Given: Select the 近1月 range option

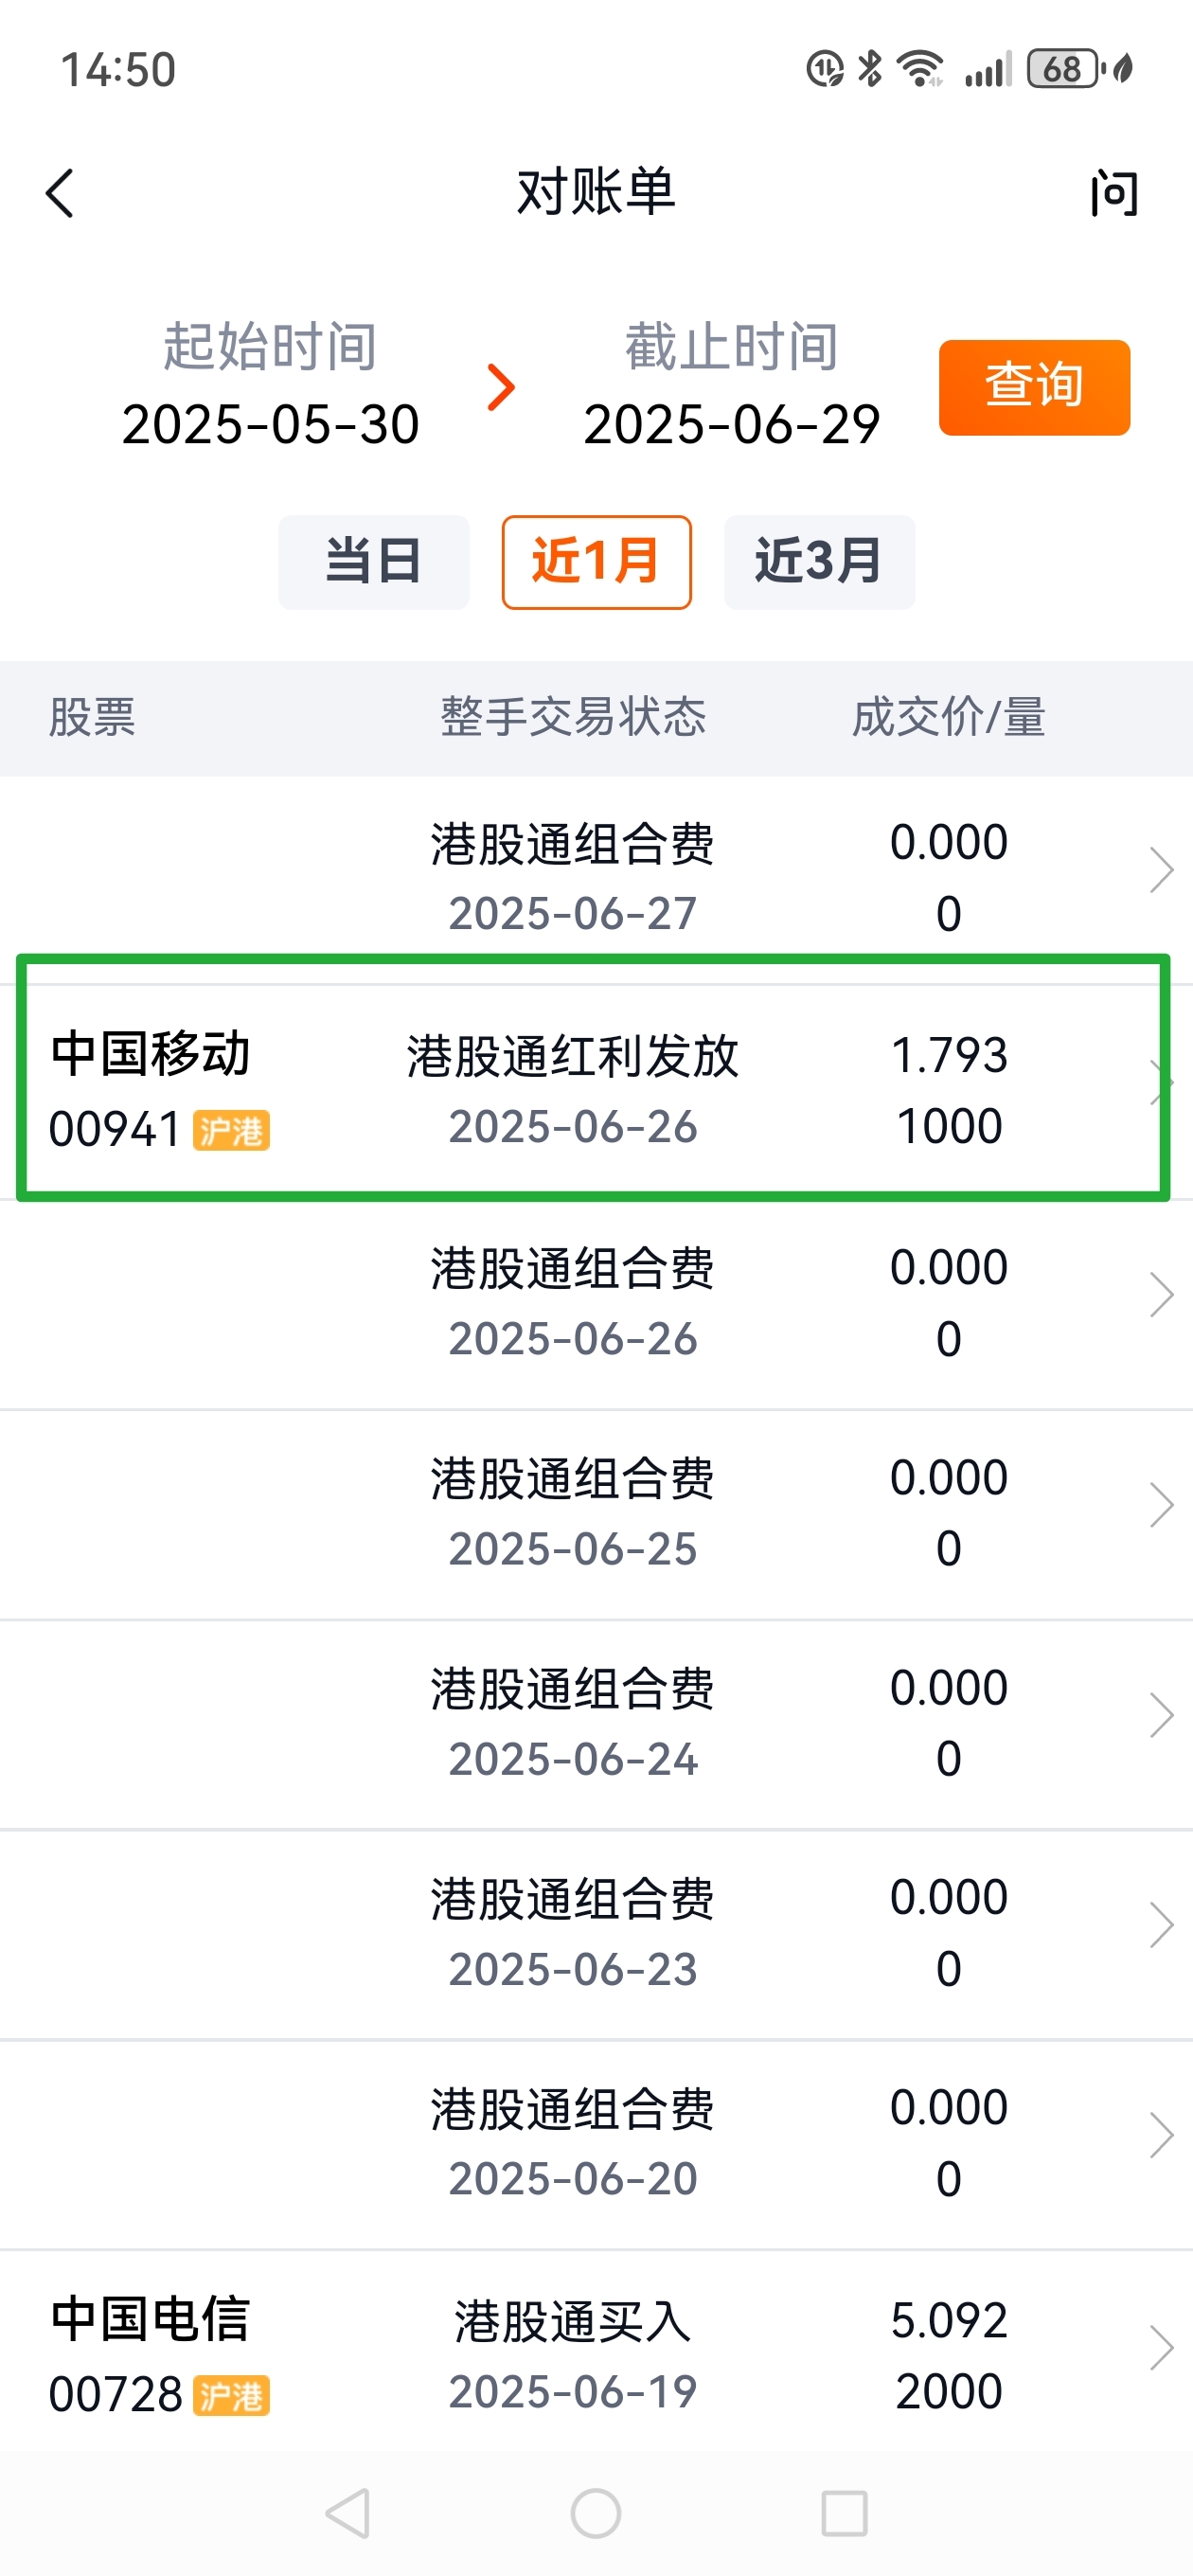Looking at the screenshot, I should tap(597, 562).
